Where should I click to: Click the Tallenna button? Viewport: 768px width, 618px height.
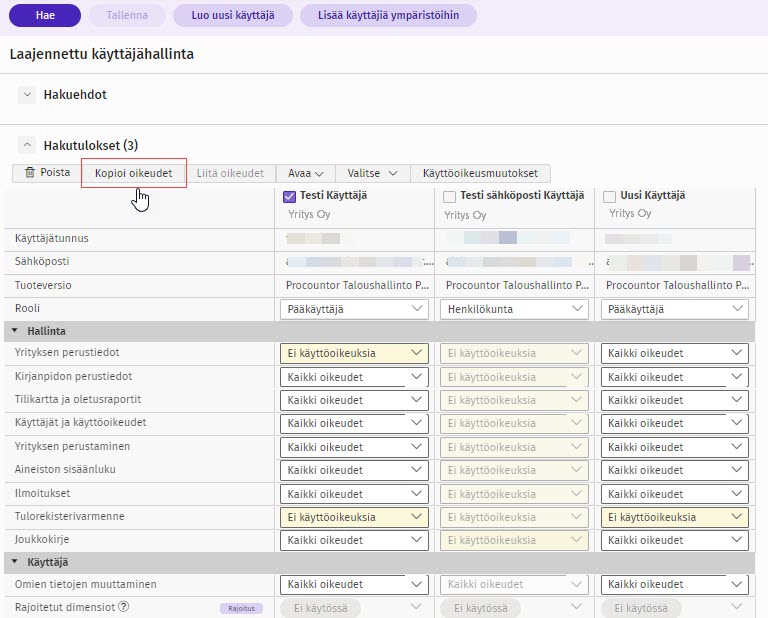[127, 15]
